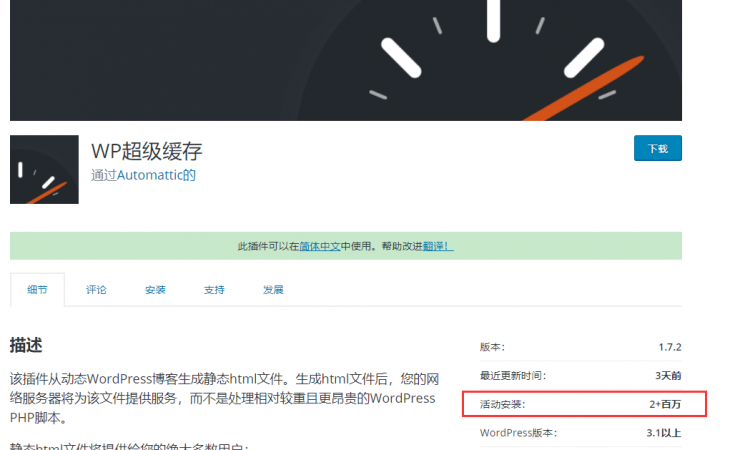Click the WordPress版本 label
Viewport: 750px width, 450px height.
pos(518,433)
